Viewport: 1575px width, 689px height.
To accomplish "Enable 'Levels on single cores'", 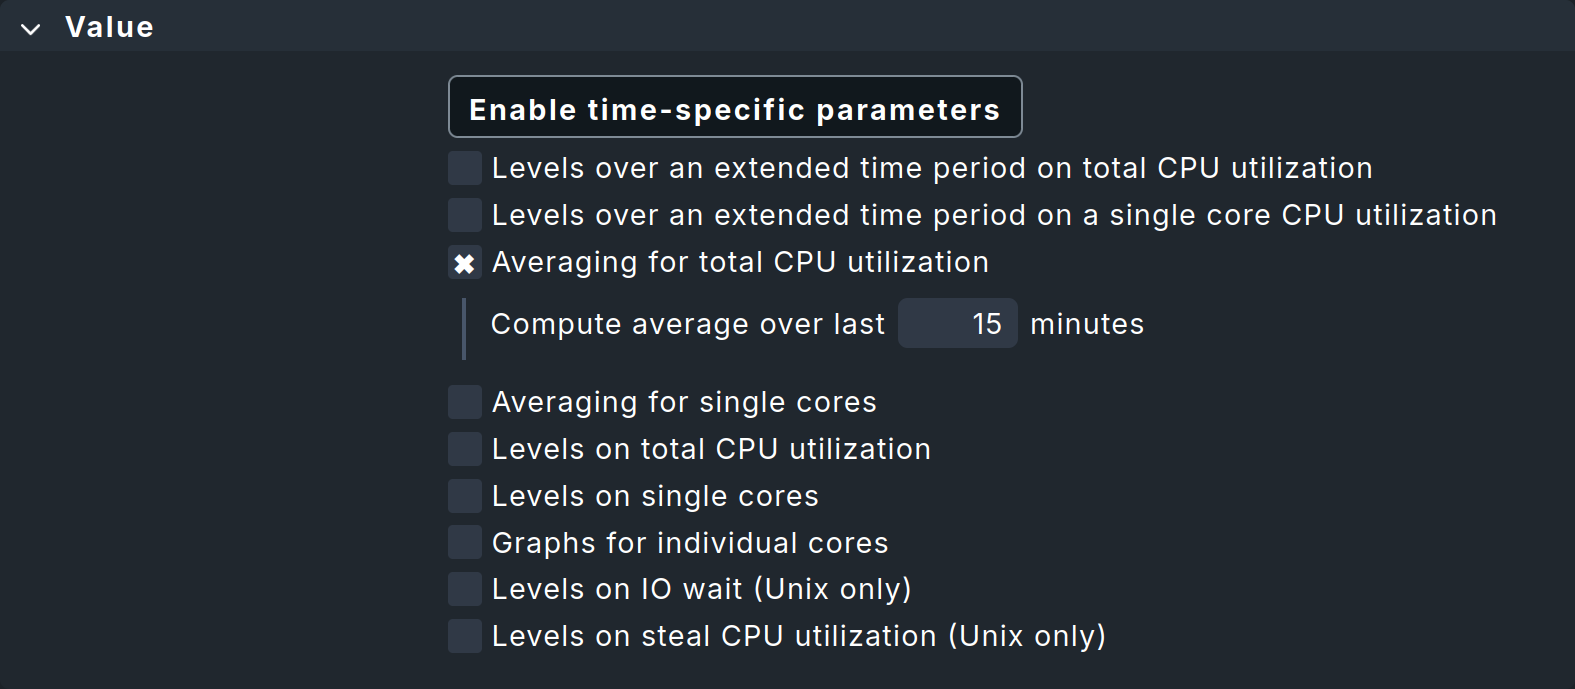I will [464, 496].
